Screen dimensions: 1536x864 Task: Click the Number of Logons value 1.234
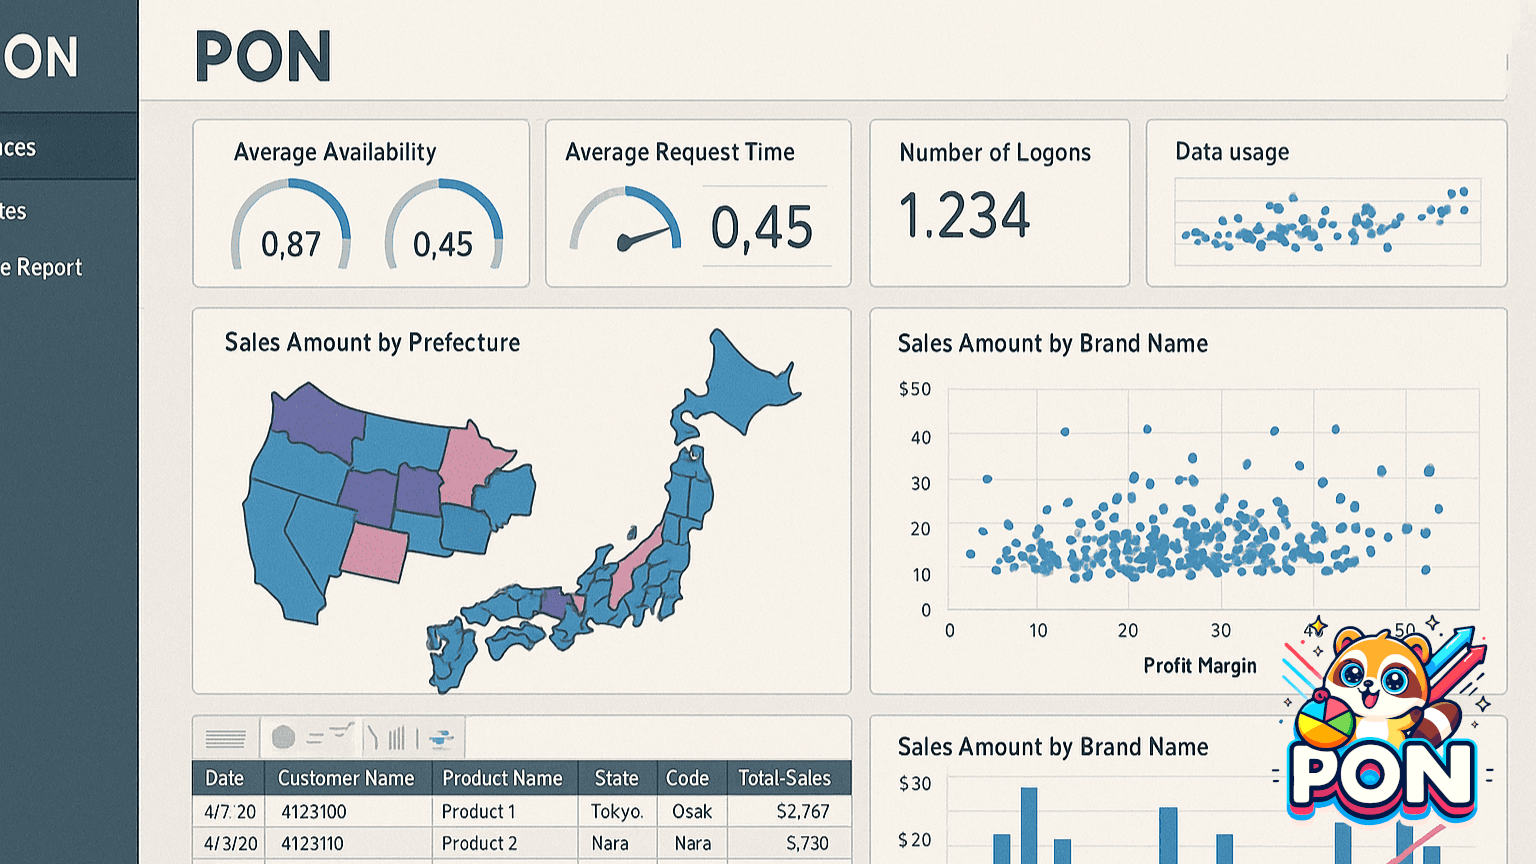pos(964,216)
